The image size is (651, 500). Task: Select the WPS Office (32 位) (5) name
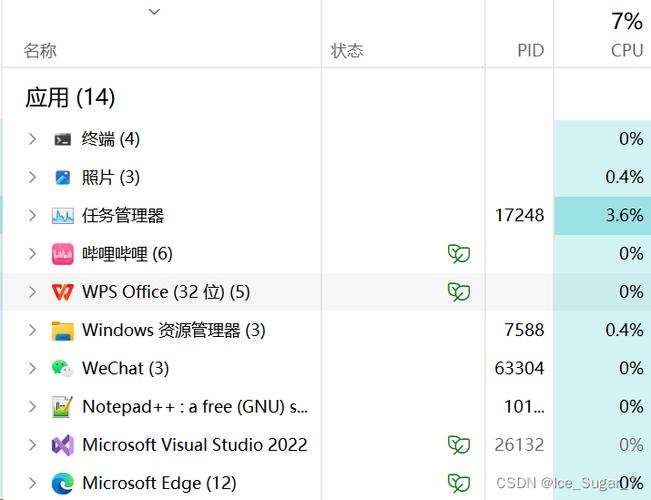[166, 292]
